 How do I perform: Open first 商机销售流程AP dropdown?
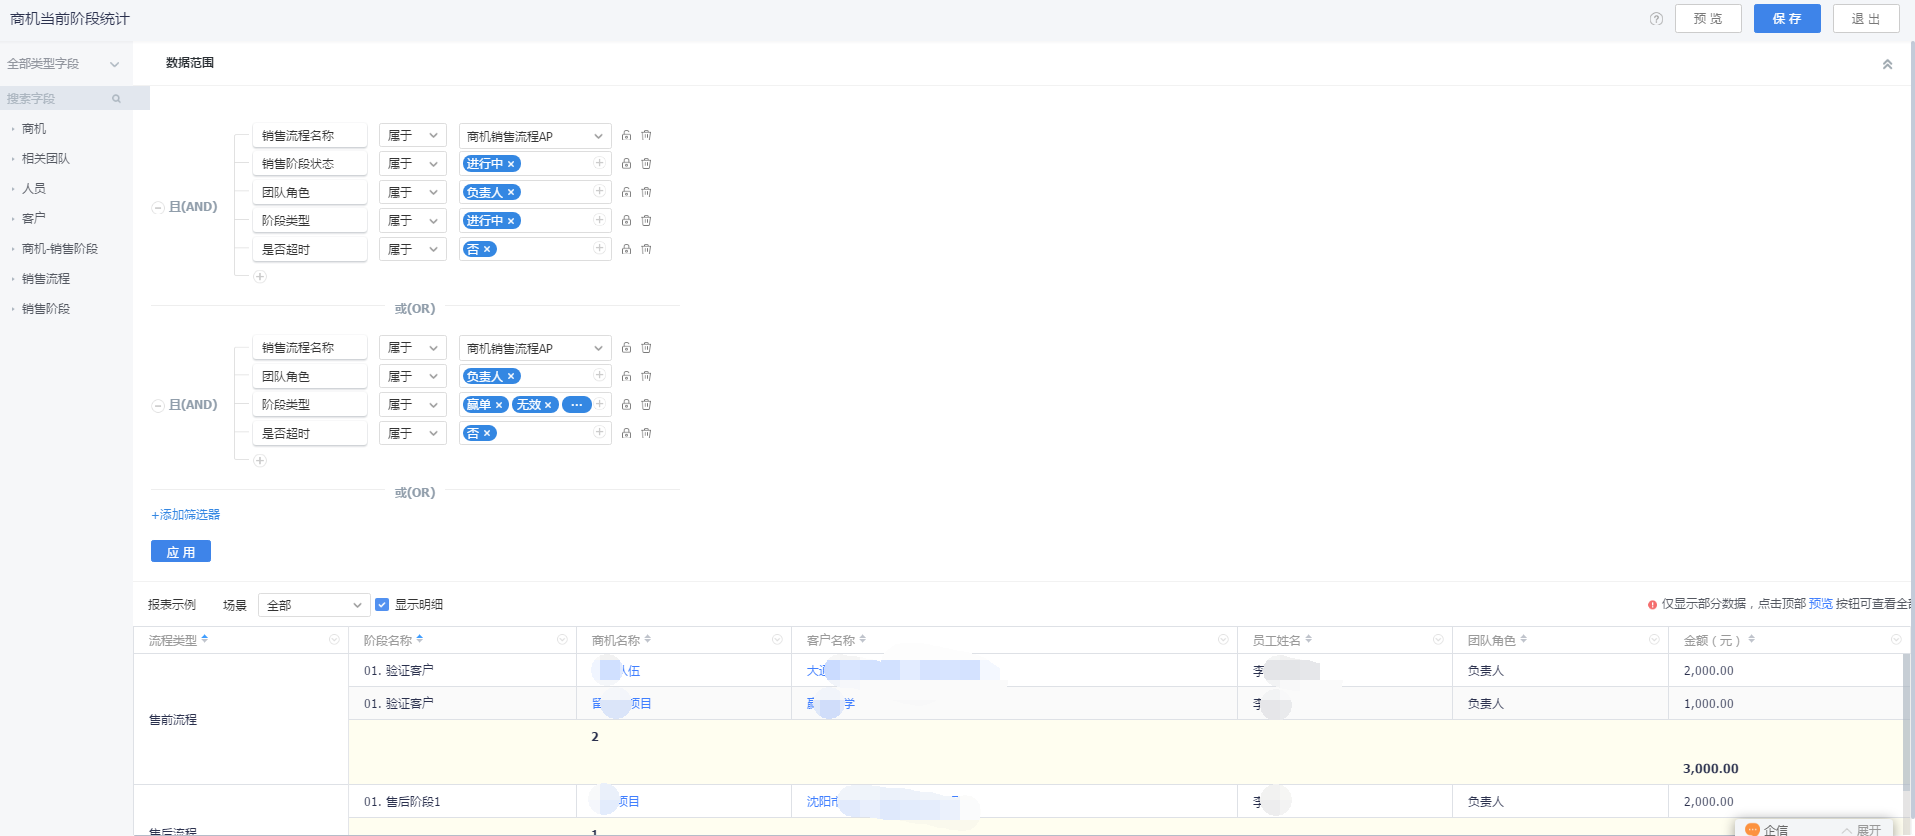coord(535,136)
